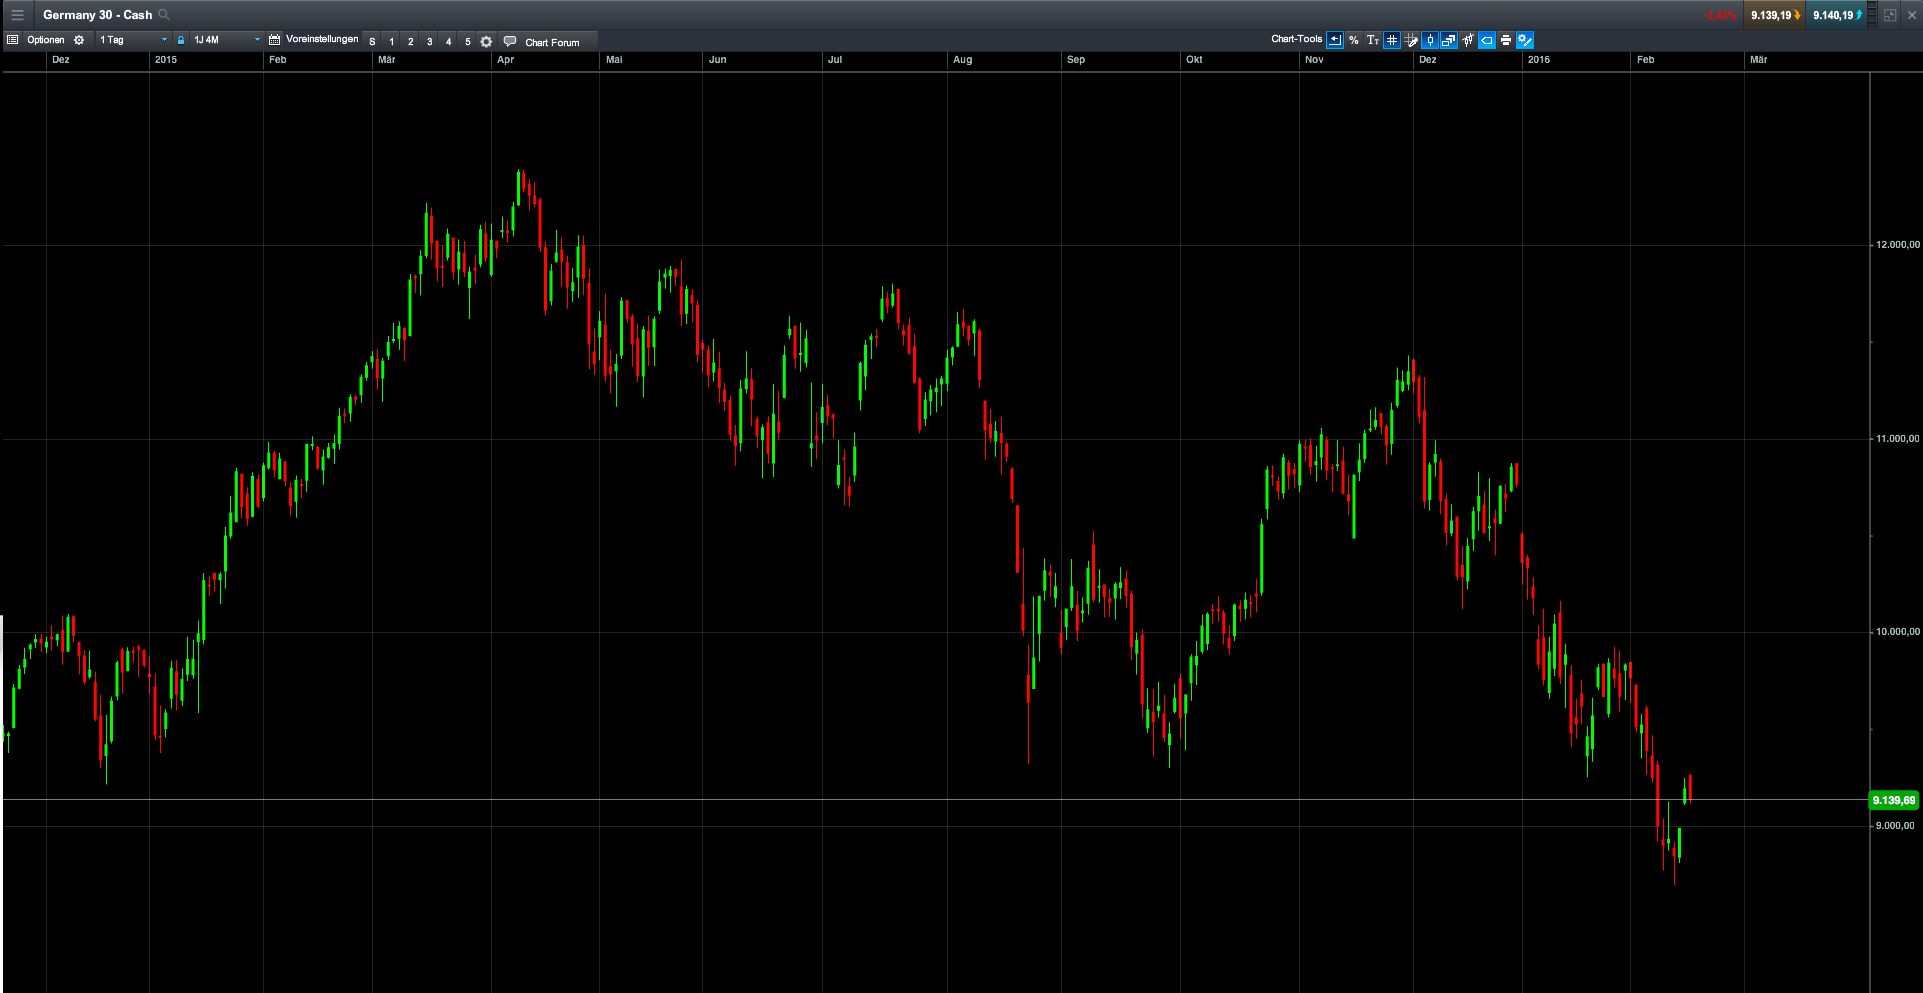Toggle the price label tool

click(1486, 40)
